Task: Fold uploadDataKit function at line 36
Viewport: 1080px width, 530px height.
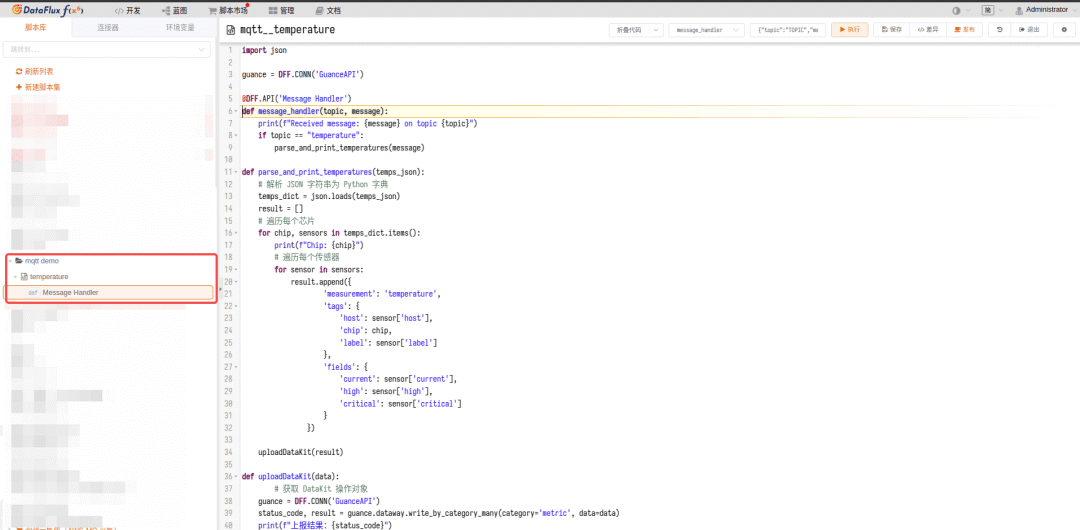Action: pyautogui.click(x=237, y=477)
